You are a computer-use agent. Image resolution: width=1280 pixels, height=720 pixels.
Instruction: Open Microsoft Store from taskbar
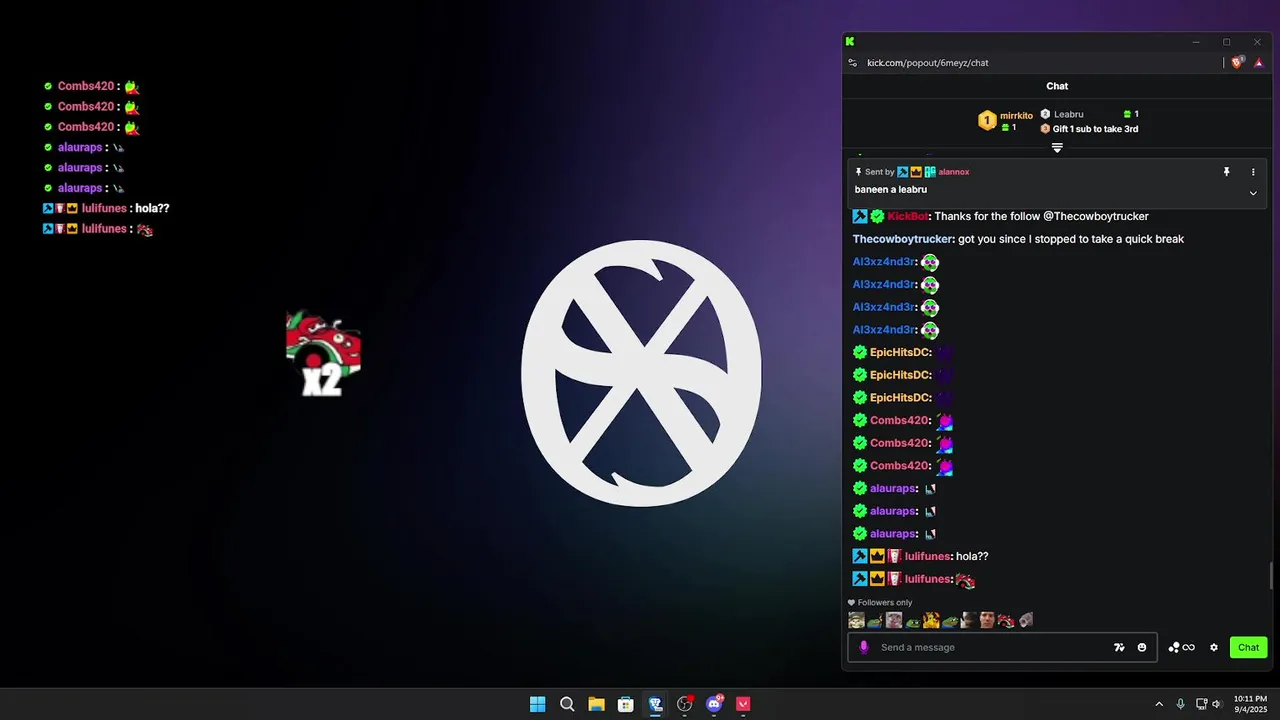pos(626,704)
